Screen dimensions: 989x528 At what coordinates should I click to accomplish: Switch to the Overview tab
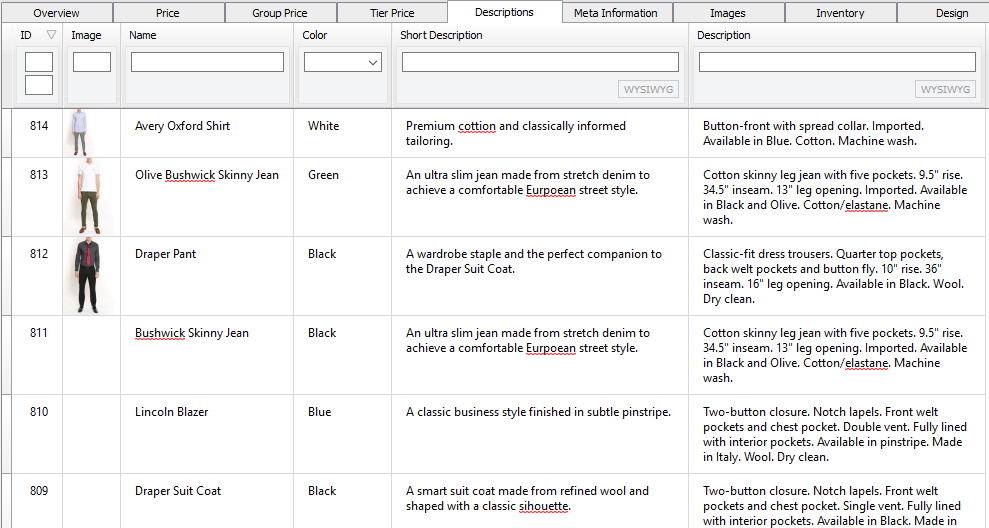(56, 13)
